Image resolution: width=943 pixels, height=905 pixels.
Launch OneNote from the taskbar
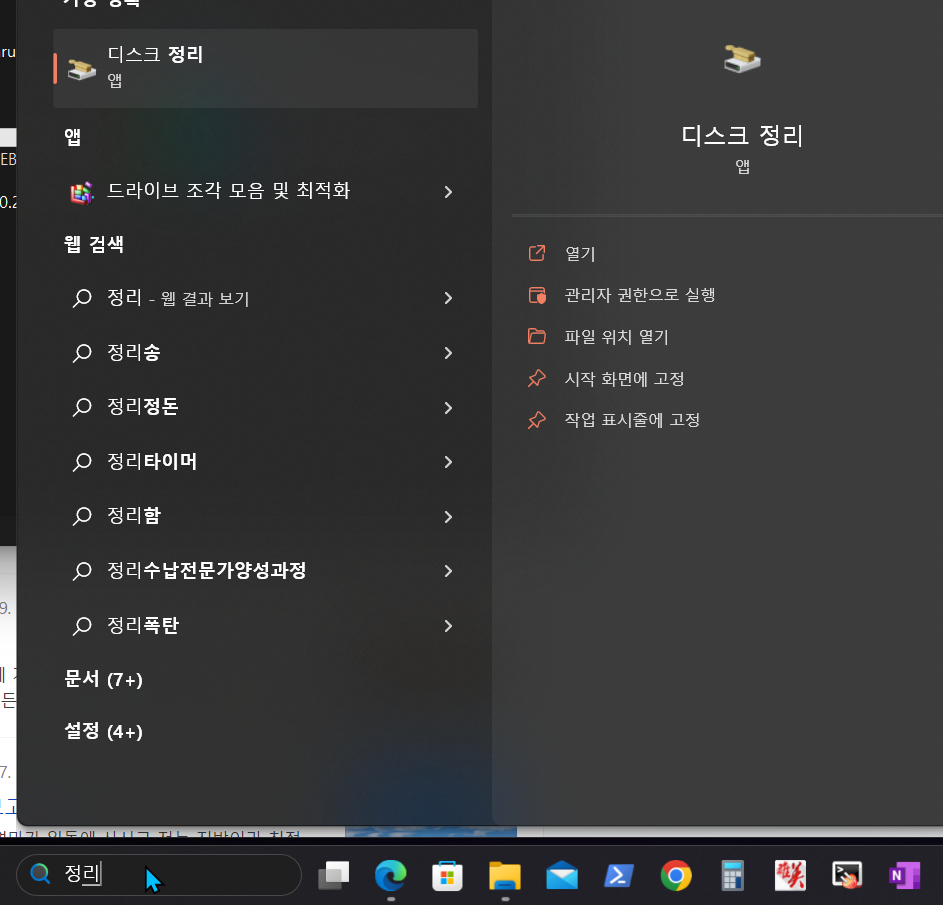pyautogui.click(x=905, y=876)
